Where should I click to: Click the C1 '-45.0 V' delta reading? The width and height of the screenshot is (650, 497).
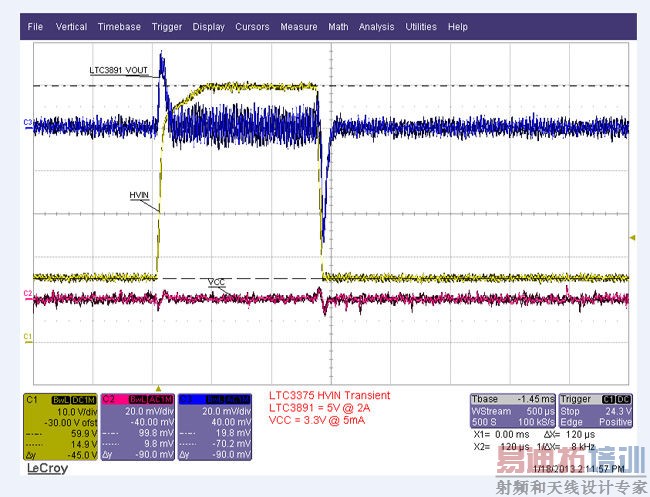point(82,455)
